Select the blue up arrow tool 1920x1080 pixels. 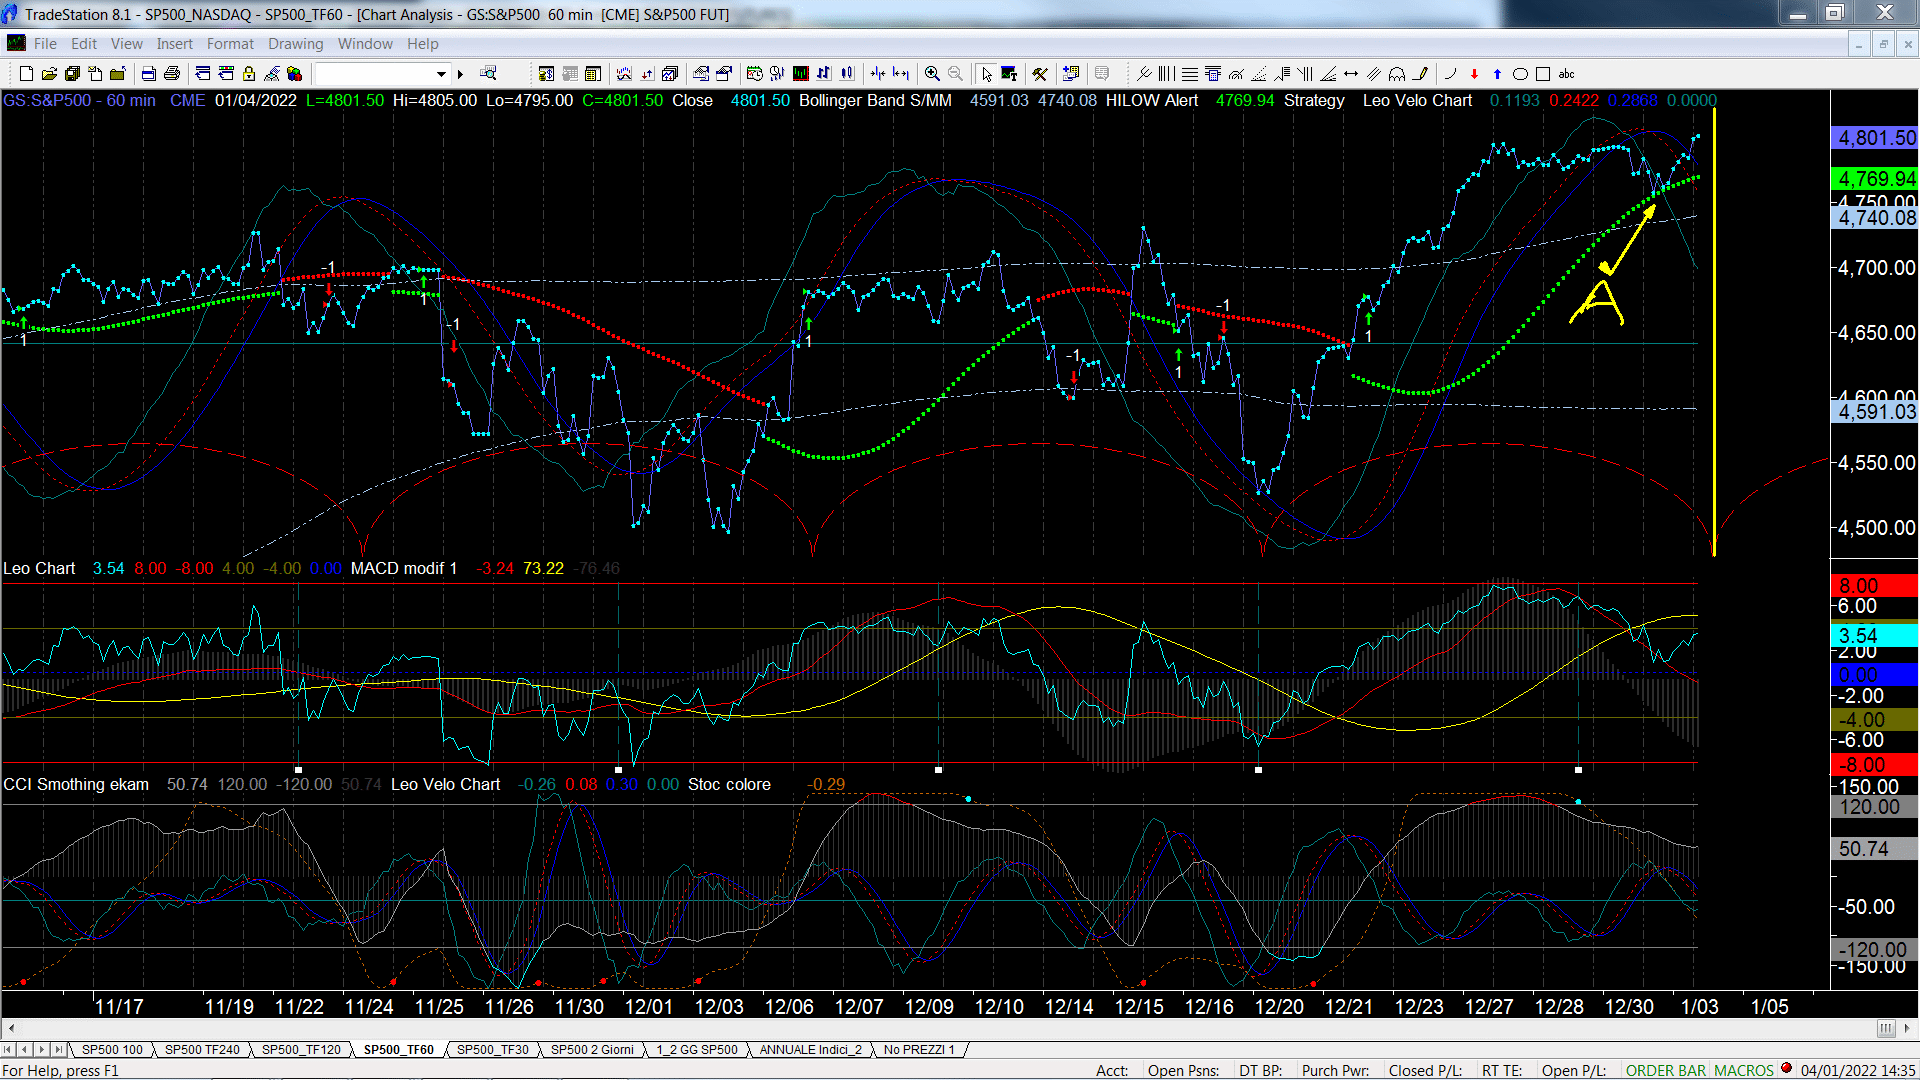1497,74
